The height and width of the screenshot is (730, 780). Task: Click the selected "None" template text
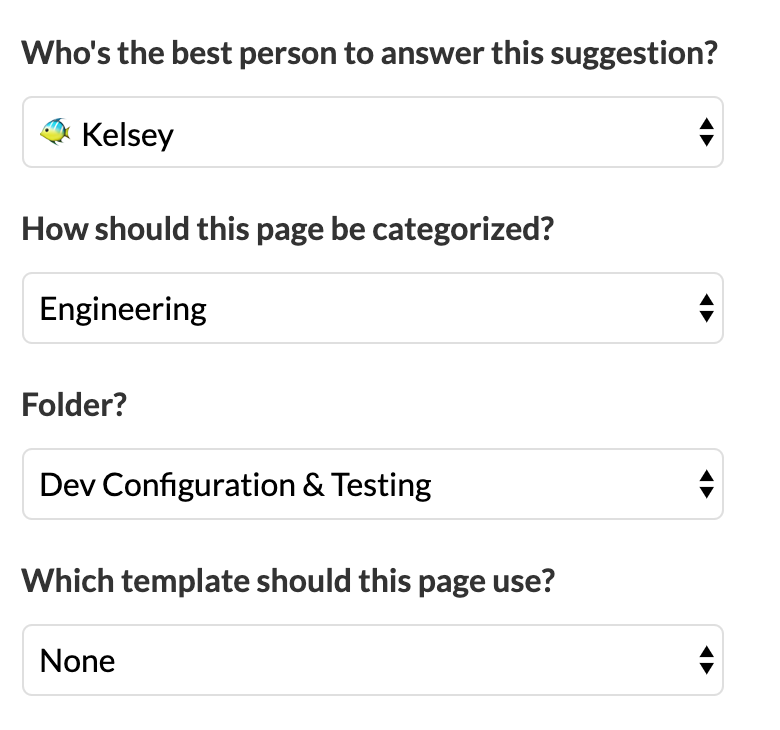pyautogui.click(x=77, y=661)
